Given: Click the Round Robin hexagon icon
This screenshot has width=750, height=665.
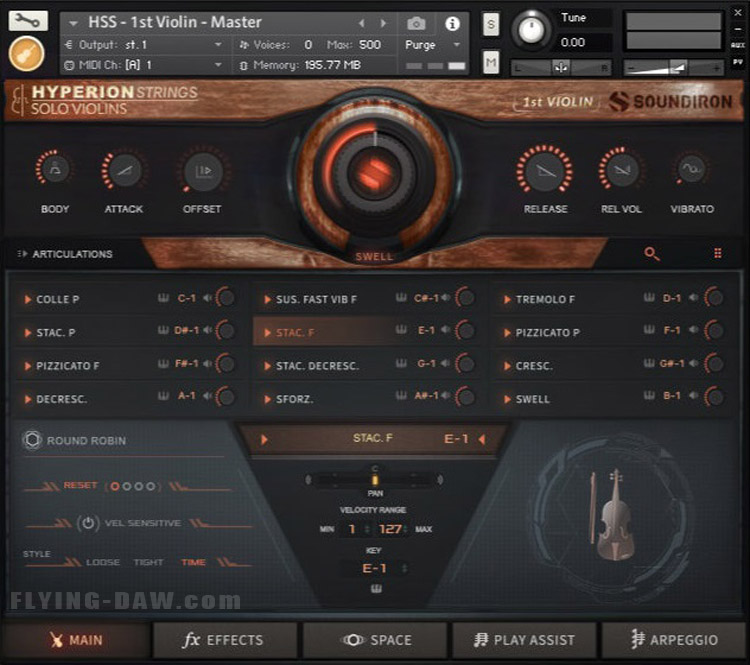Looking at the screenshot, I should 33,440.
